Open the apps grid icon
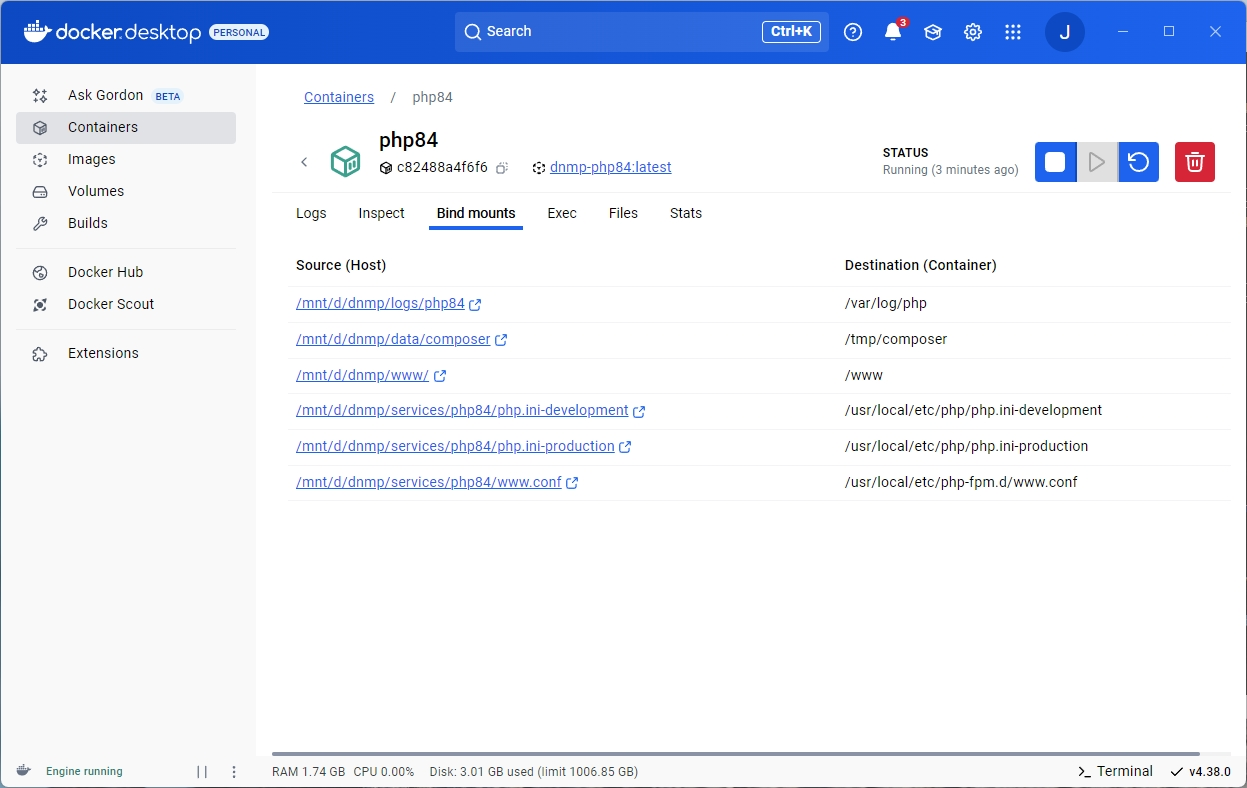The width and height of the screenshot is (1247, 788). 1013,32
